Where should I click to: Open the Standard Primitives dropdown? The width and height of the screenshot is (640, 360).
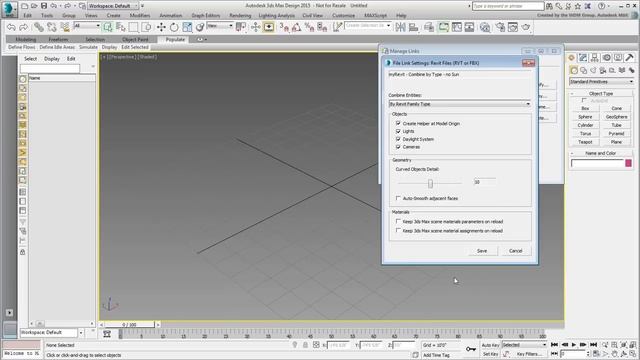[601, 82]
